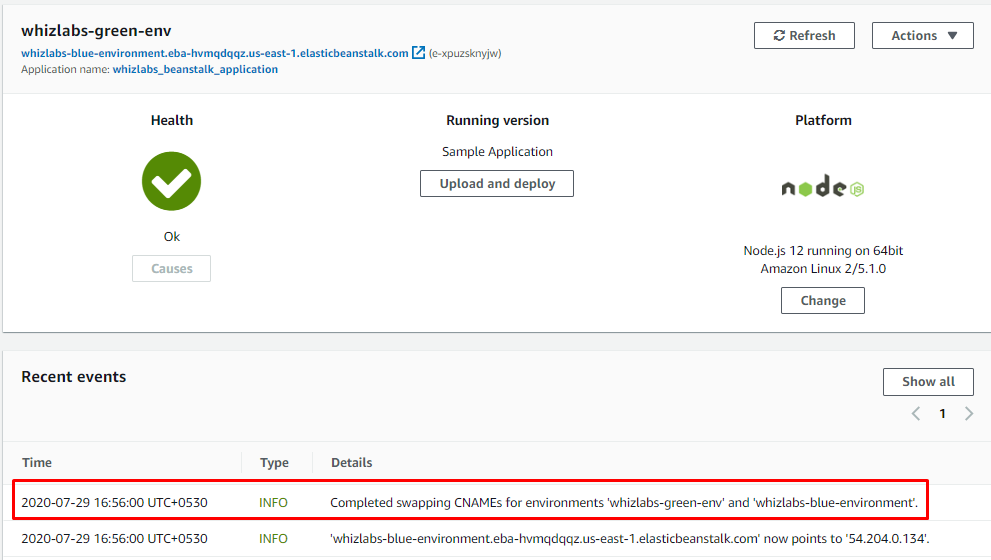This screenshot has height=560, width=991.
Task: Click the Platform heading
Action: click(x=823, y=120)
